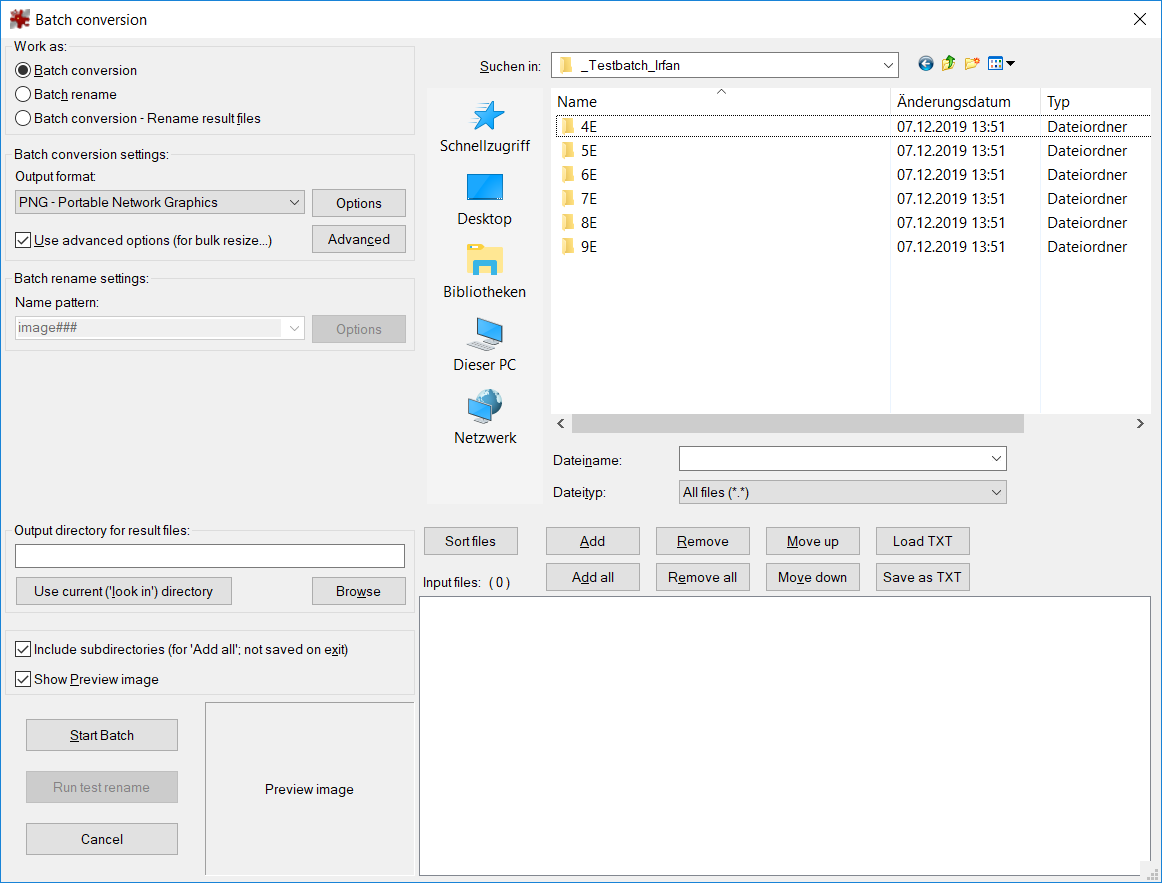Expand the Output format dropdown
Image resolution: width=1162 pixels, height=883 pixels.
[160, 203]
